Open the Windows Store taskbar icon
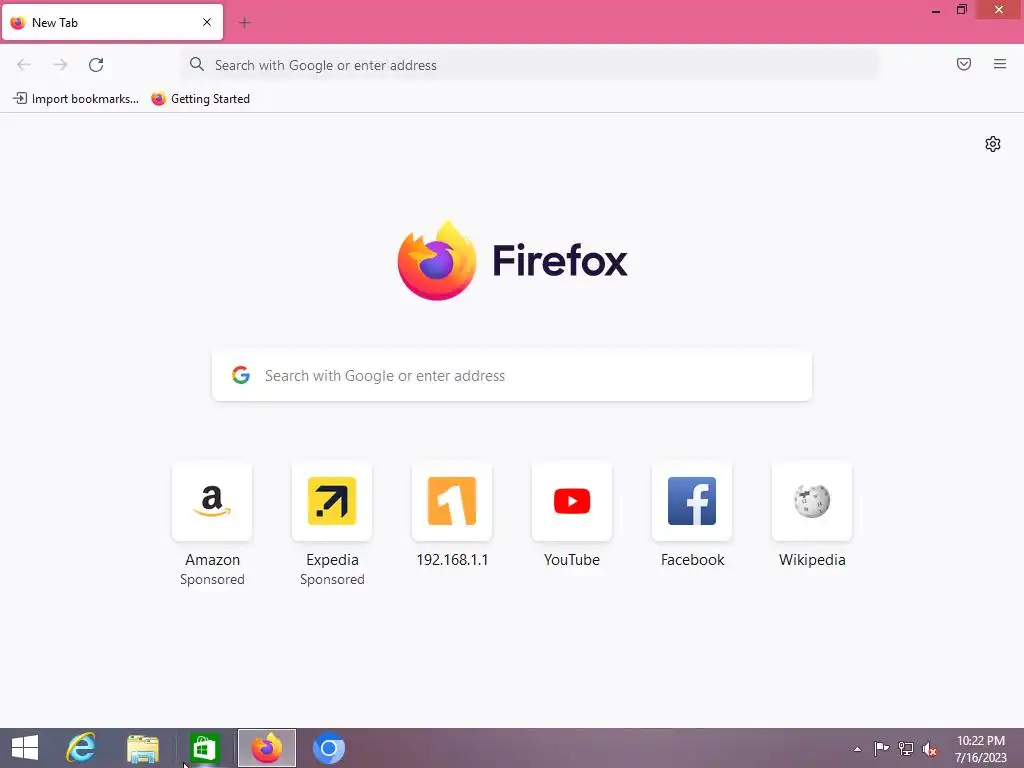 coord(204,748)
